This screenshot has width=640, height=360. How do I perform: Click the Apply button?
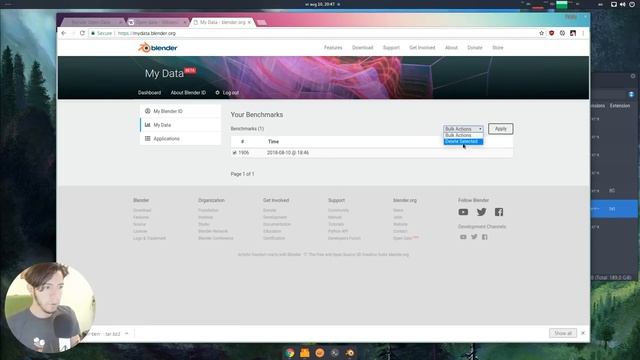coord(500,129)
